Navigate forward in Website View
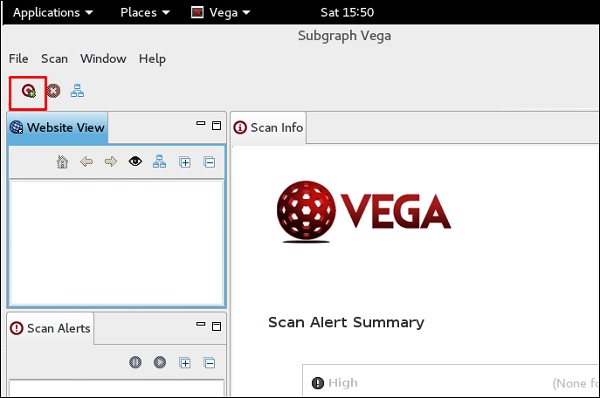The width and height of the screenshot is (600, 398). click(111, 161)
